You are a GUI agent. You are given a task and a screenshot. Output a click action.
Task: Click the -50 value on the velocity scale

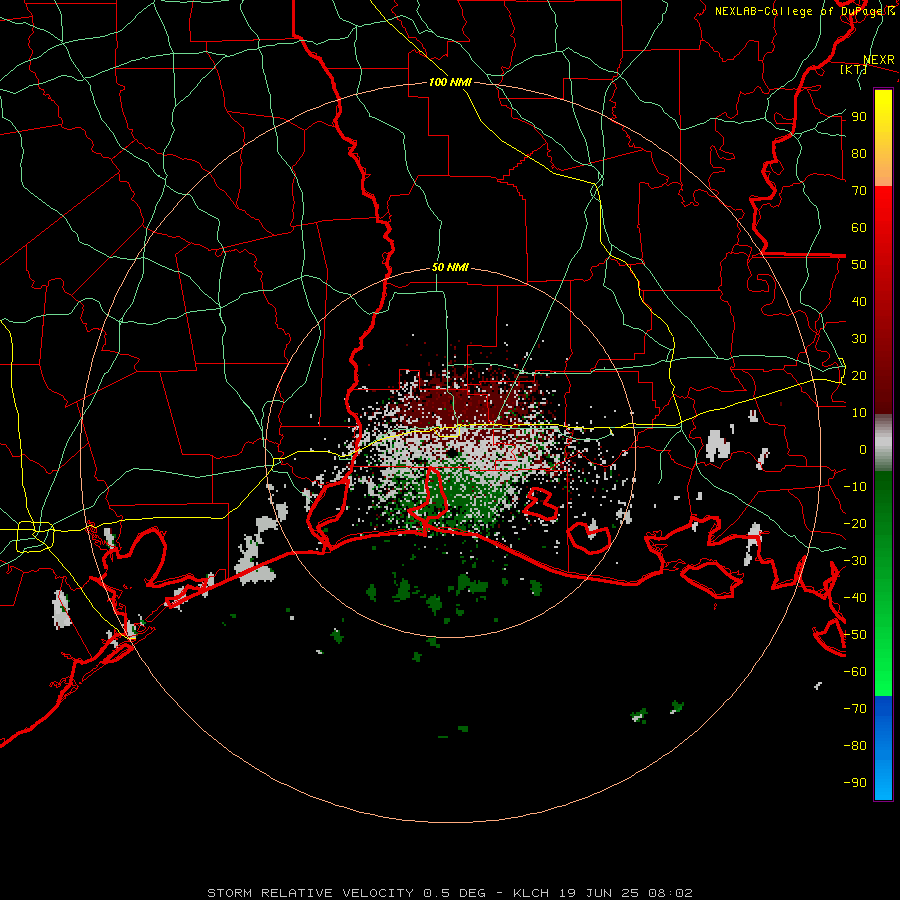(x=855, y=635)
